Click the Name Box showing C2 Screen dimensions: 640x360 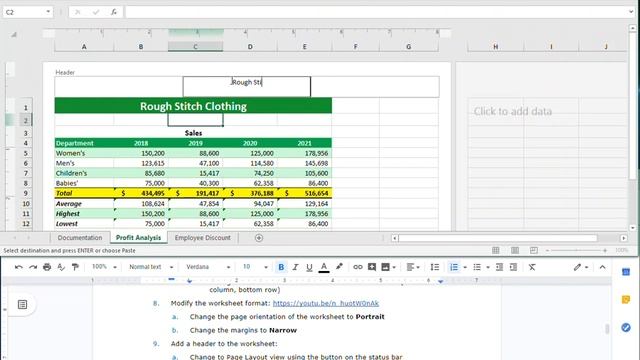tap(24, 12)
